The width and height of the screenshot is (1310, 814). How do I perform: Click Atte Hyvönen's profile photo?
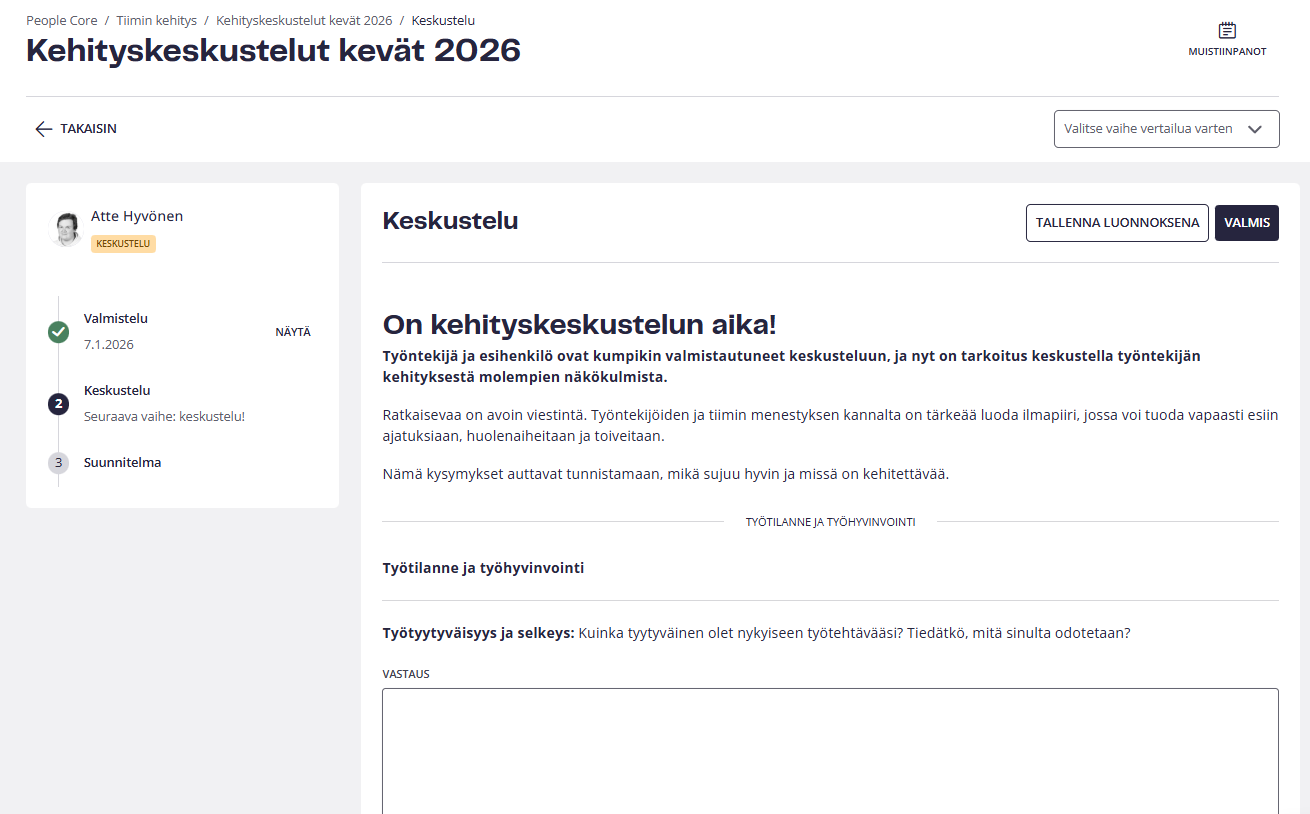click(67, 229)
